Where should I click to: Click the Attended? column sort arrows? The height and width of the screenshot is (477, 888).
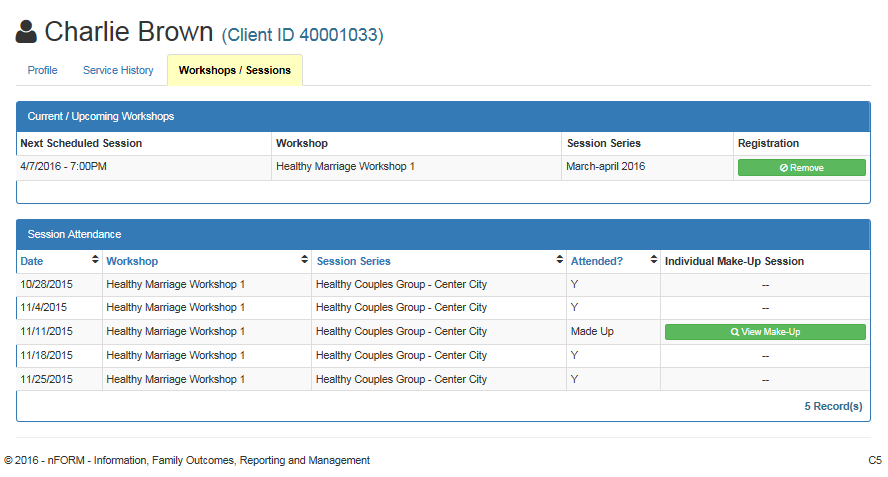point(654,261)
